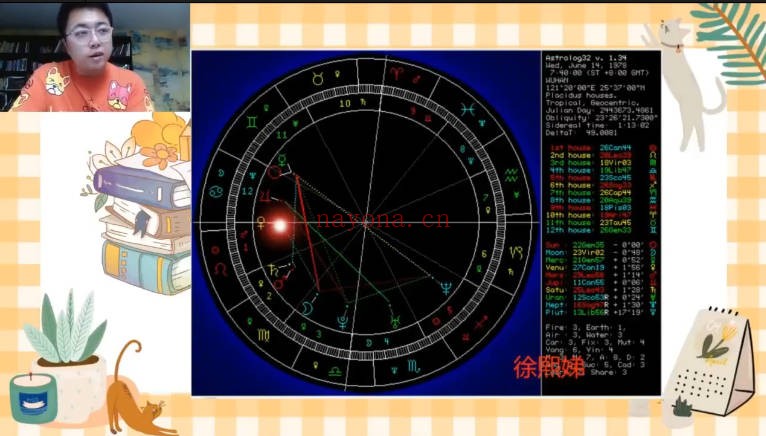This screenshot has width=766, height=436.
Task: Click the house number 3 label
Action: [319, 334]
